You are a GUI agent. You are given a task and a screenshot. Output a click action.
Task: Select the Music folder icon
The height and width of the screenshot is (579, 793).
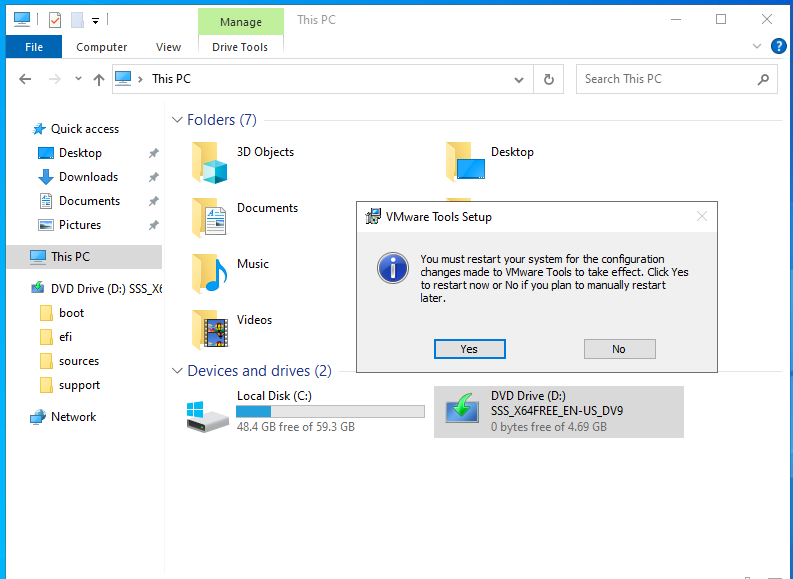coord(209,274)
